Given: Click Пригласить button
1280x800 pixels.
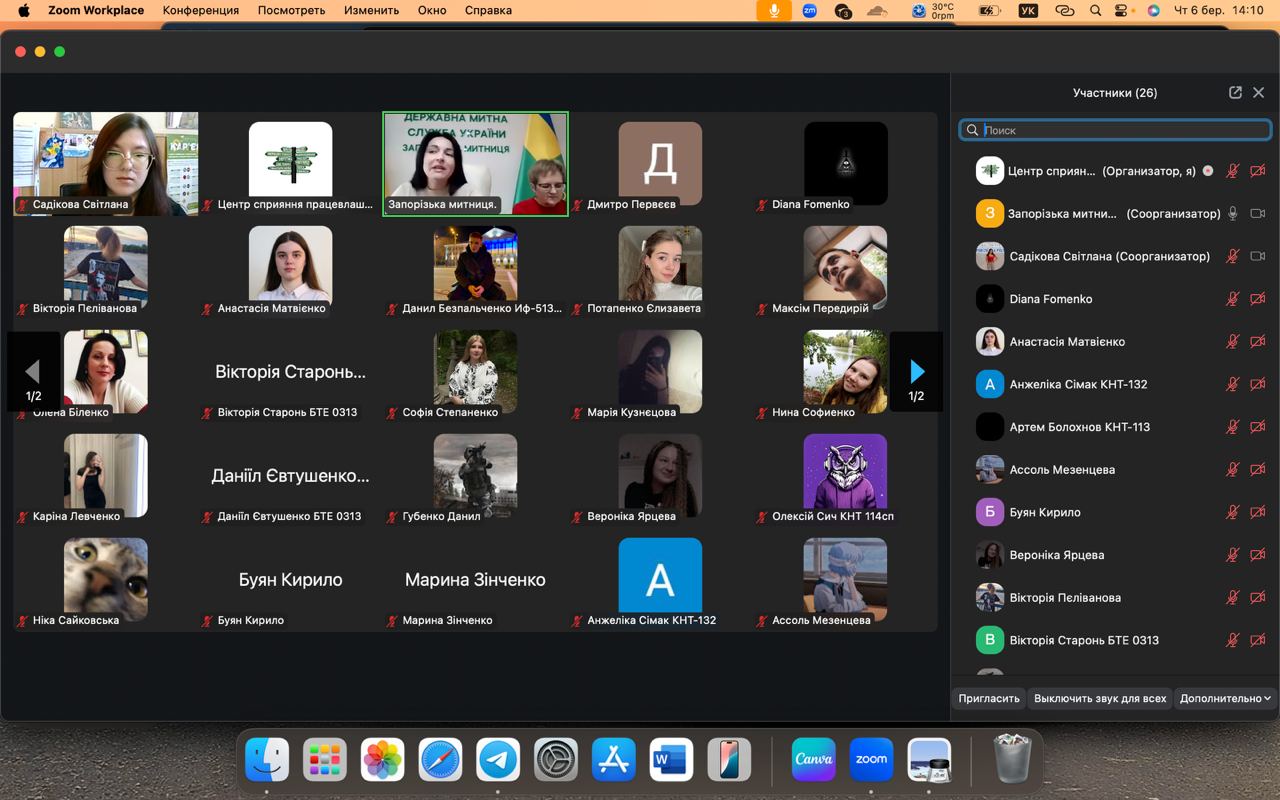Looking at the screenshot, I should coord(989,698).
